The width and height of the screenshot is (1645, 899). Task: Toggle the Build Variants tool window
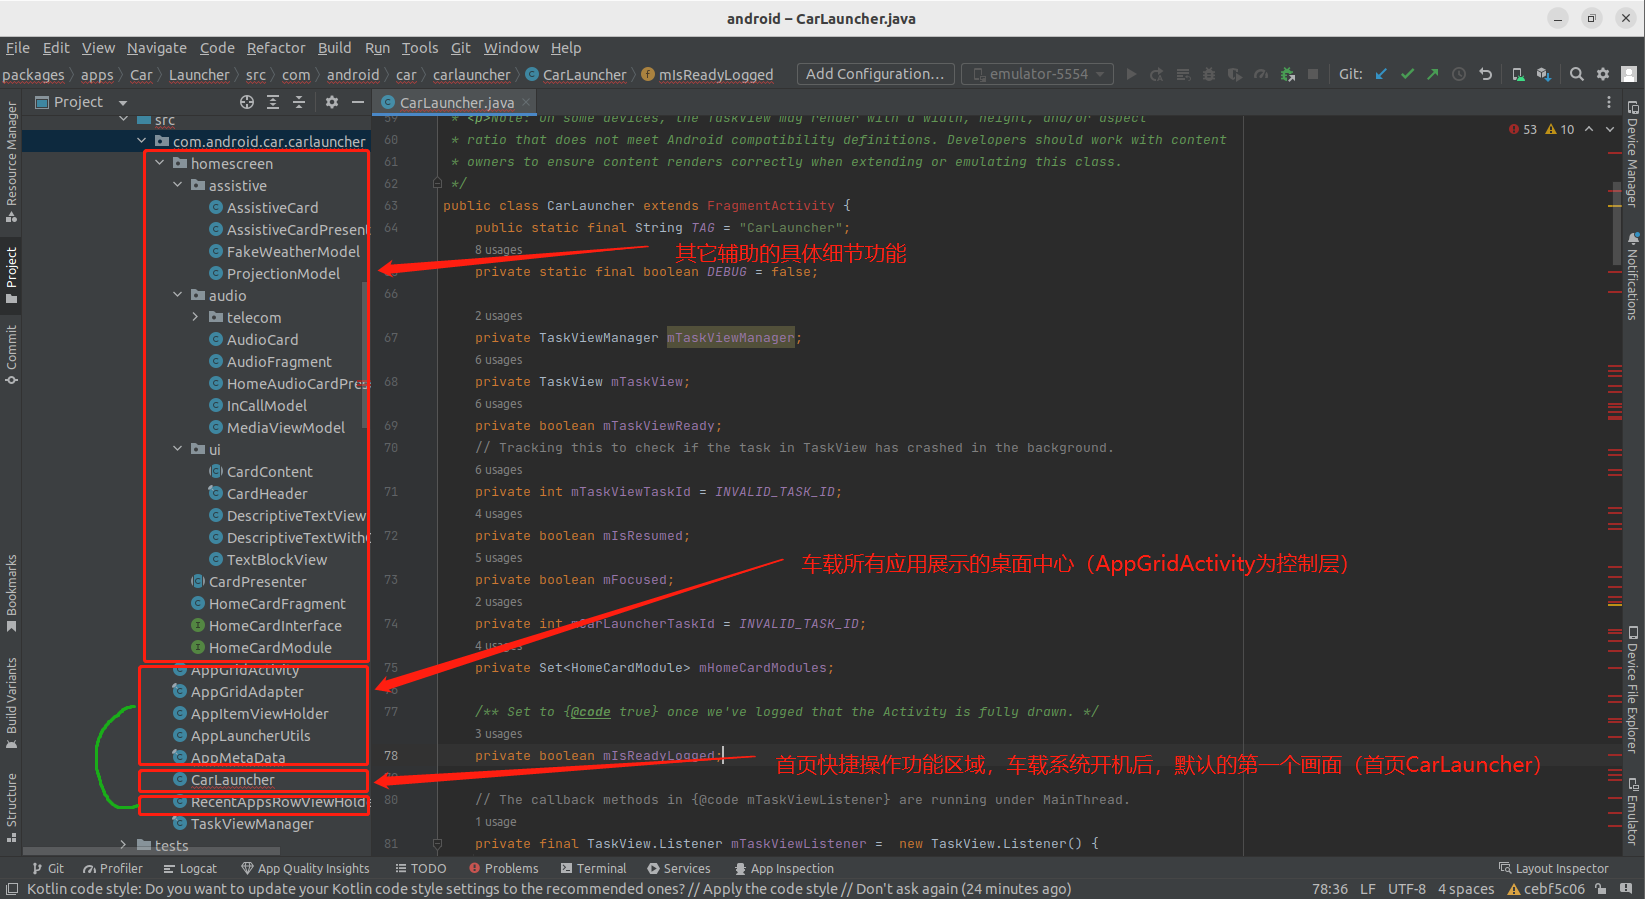point(11,702)
